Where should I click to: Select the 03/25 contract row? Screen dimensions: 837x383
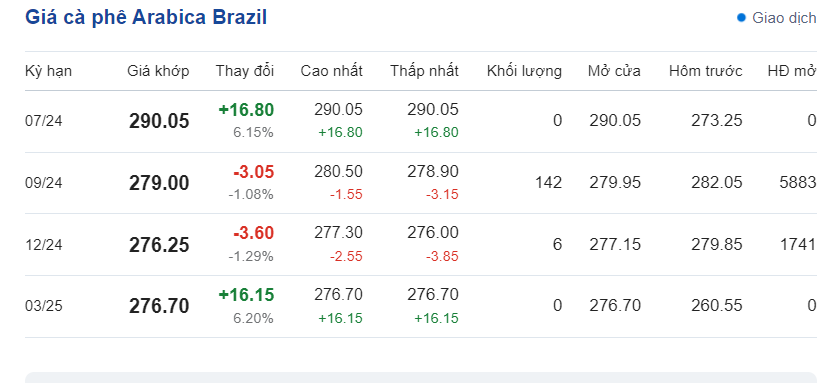coord(421,307)
